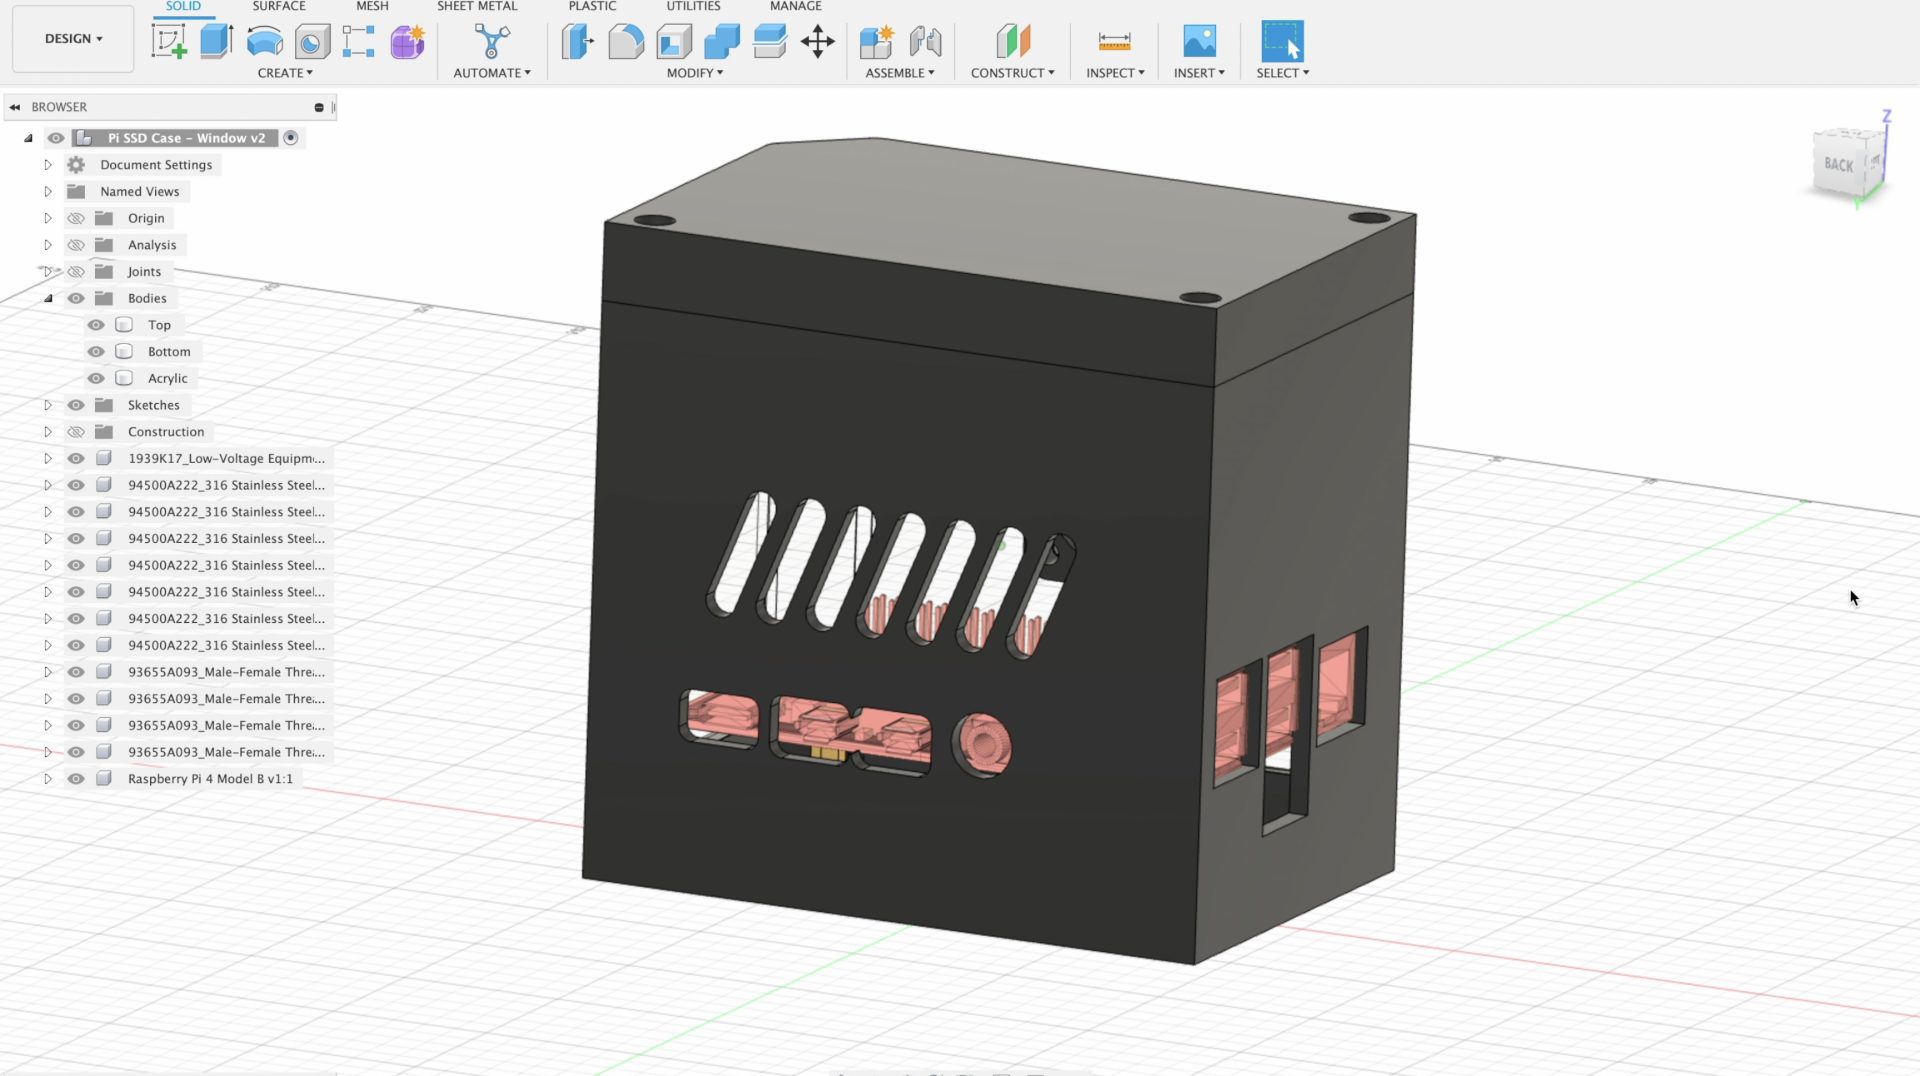This screenshot has width=1920, height=1076.
Task: Open the Hole tool
Action: (x=312, y=41)
